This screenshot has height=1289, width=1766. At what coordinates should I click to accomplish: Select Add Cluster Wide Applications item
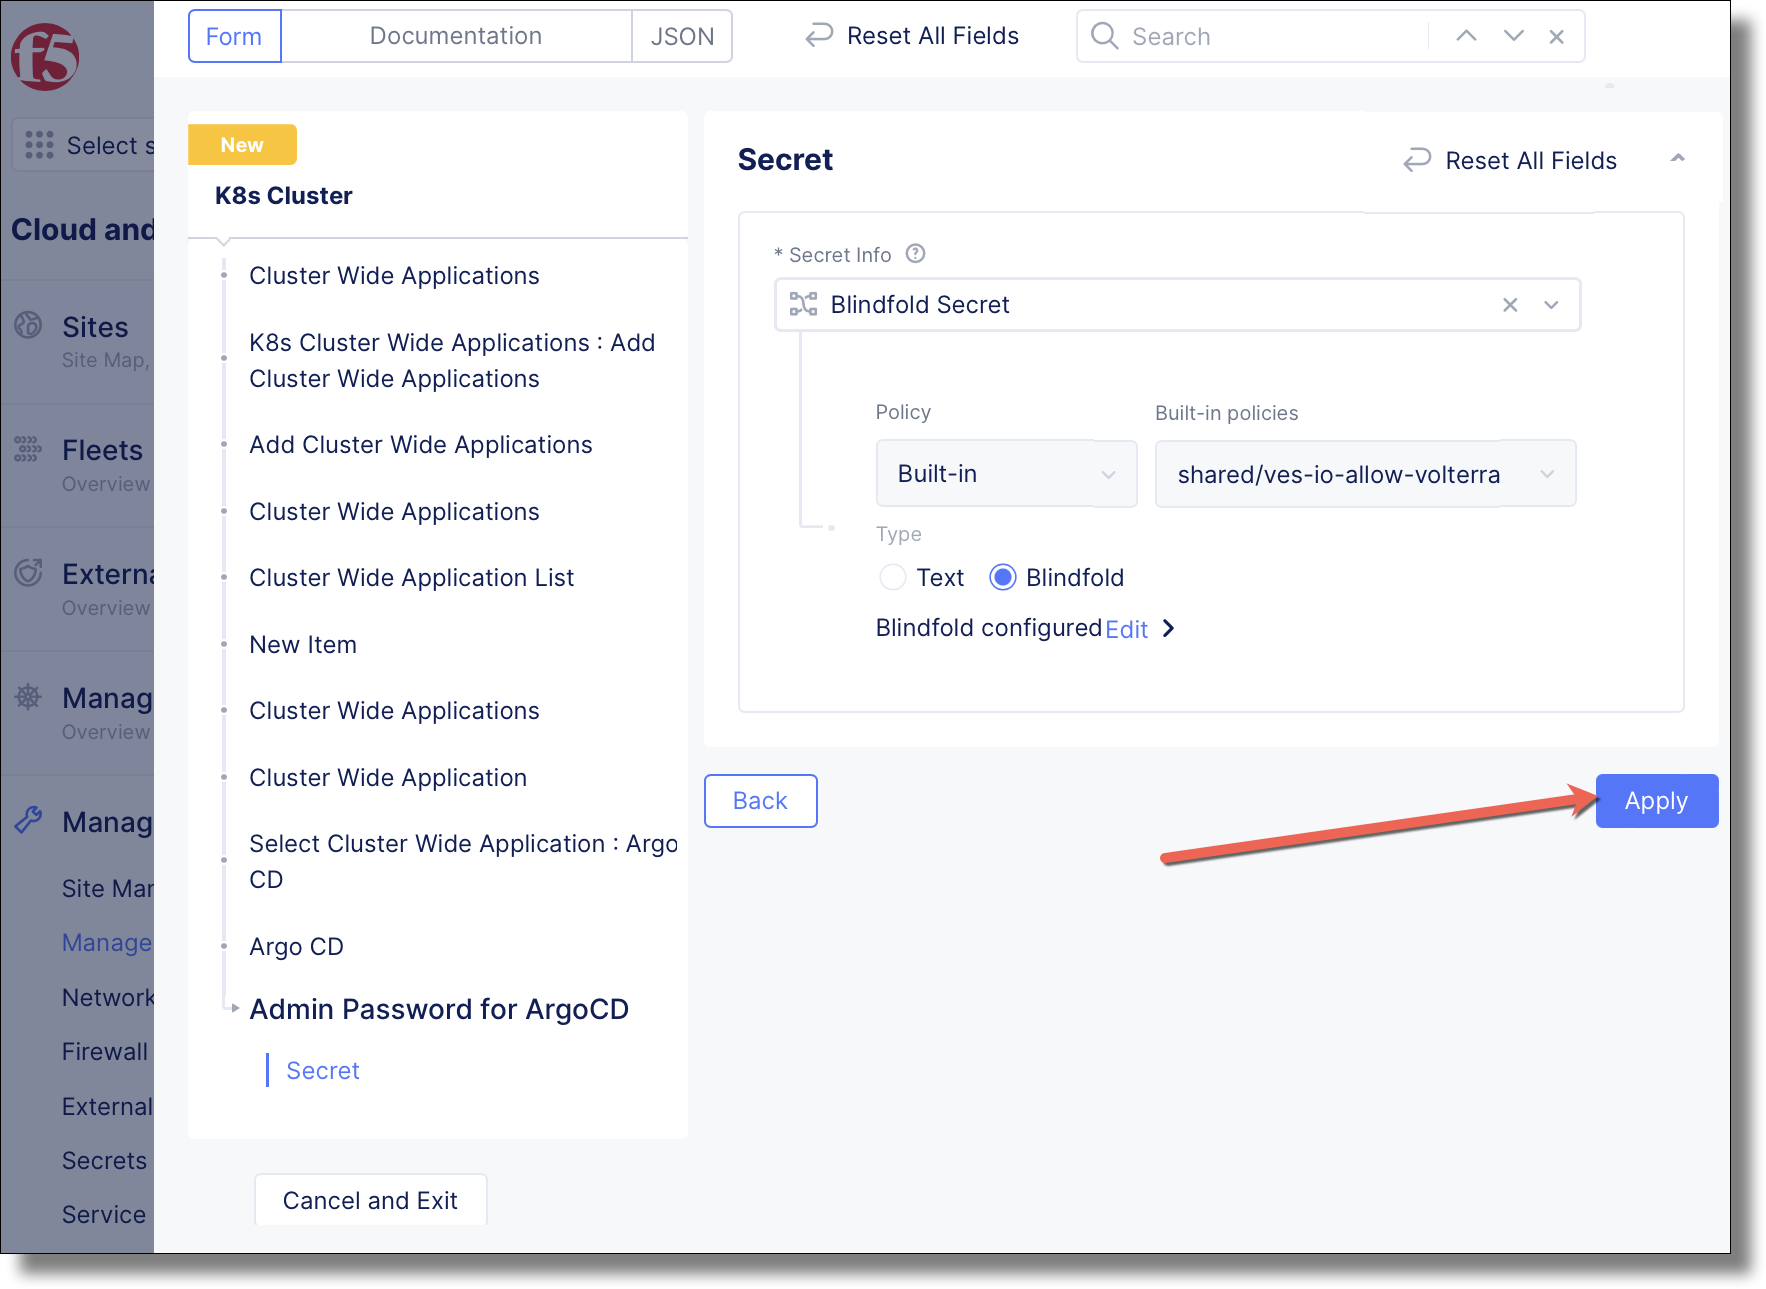(421, 444)
